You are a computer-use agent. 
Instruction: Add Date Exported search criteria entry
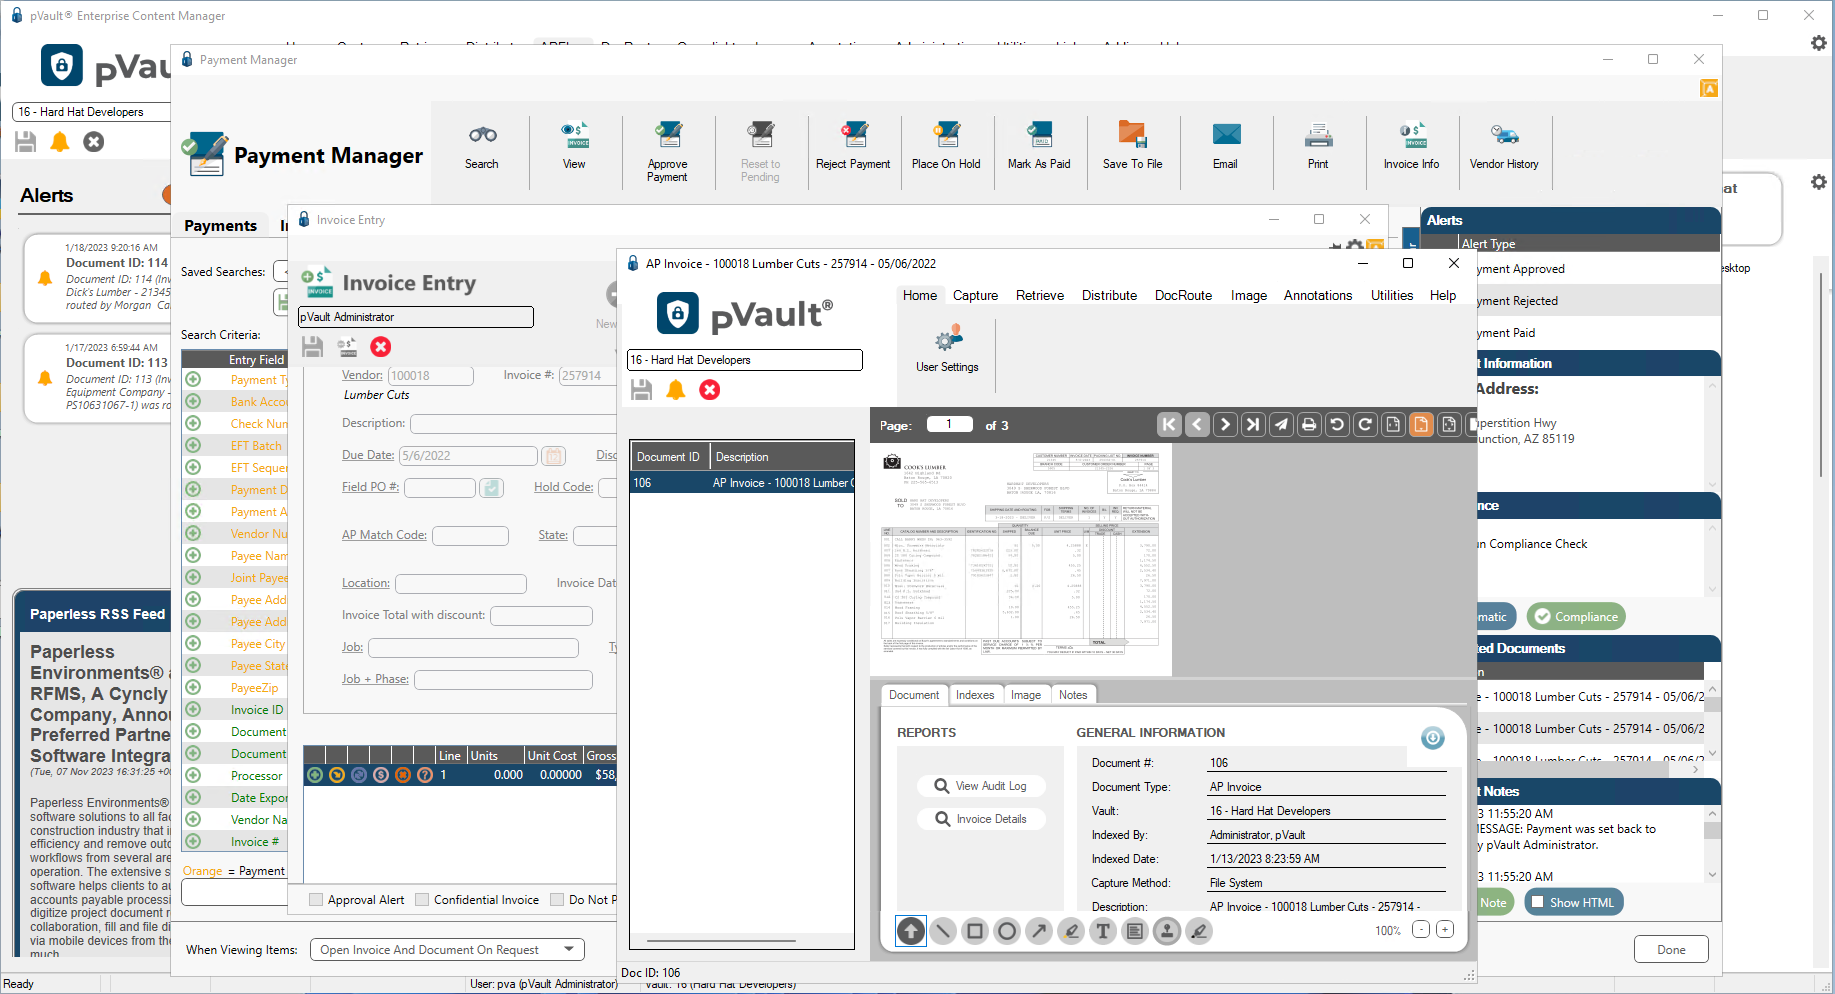(x=193, y=798)
